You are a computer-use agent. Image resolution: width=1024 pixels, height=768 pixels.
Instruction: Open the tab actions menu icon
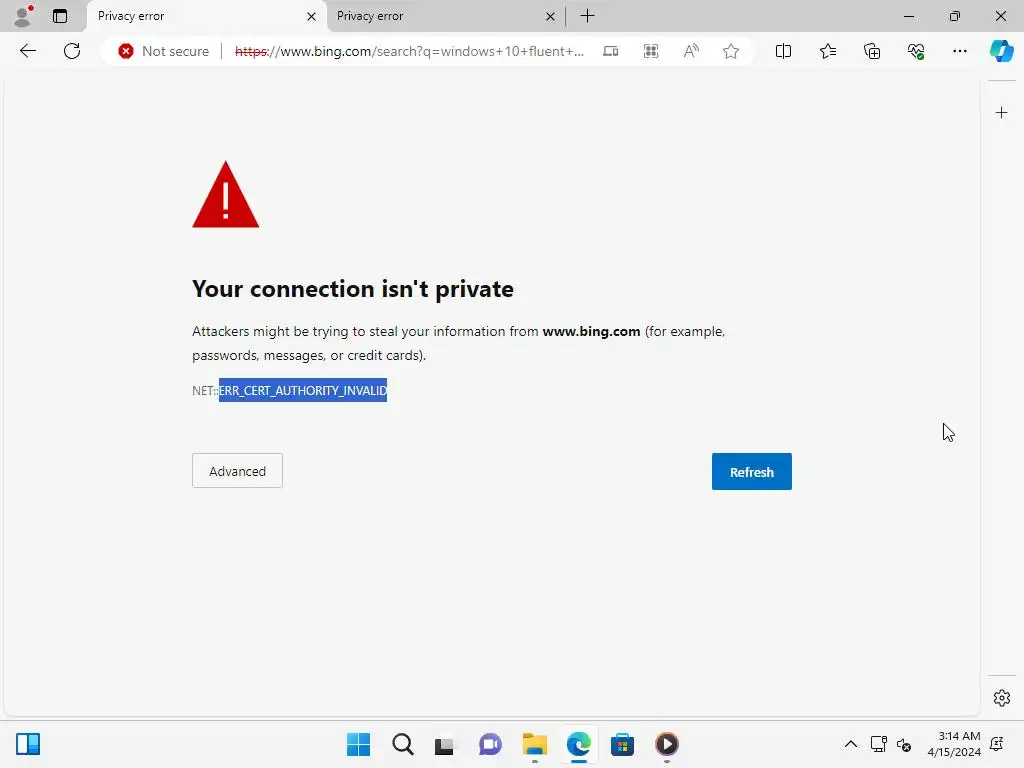(60, 16)
